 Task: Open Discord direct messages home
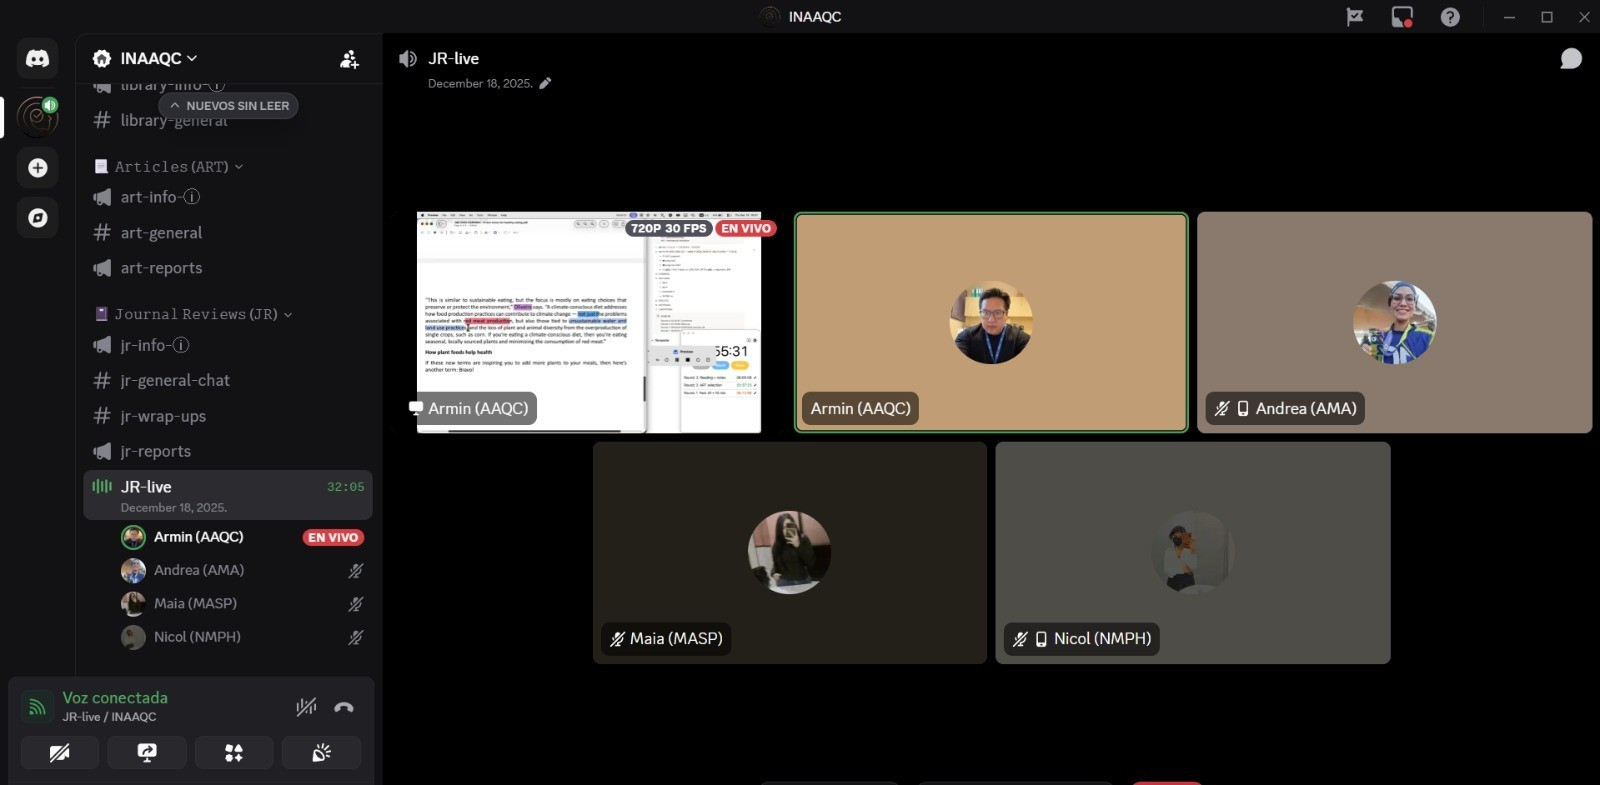[37, 58]
